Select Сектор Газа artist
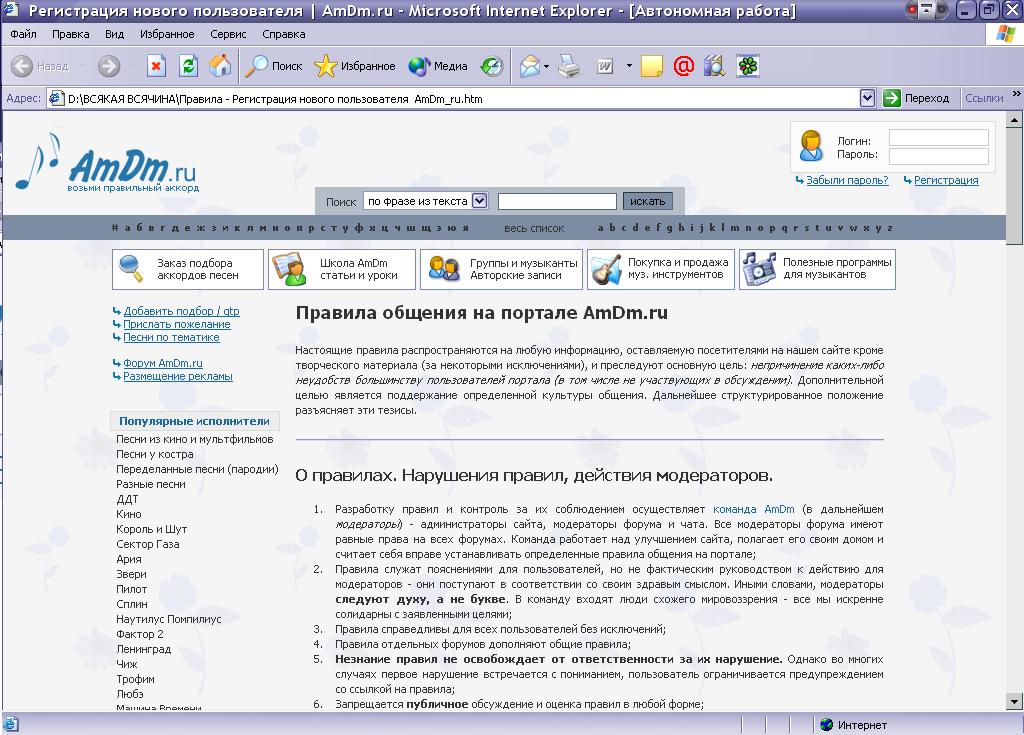 (148, 544)
